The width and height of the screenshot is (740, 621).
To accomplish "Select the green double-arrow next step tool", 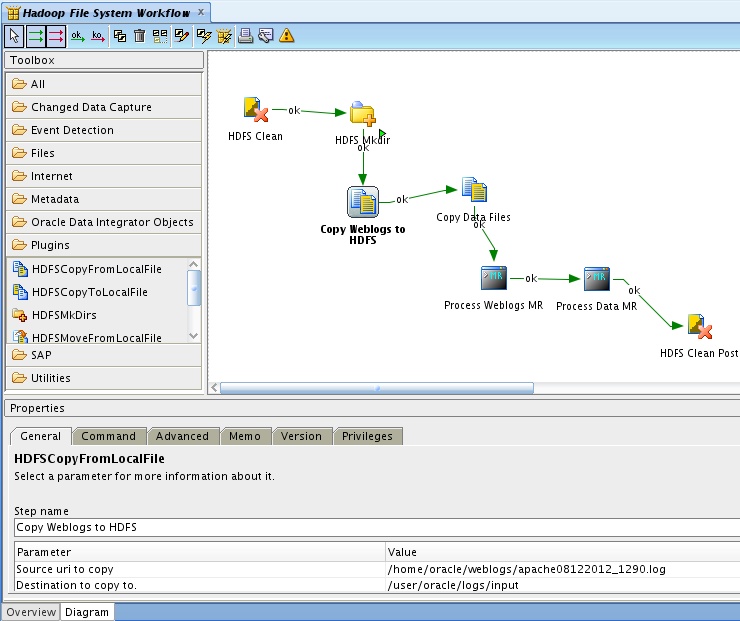I will (35, 36).
